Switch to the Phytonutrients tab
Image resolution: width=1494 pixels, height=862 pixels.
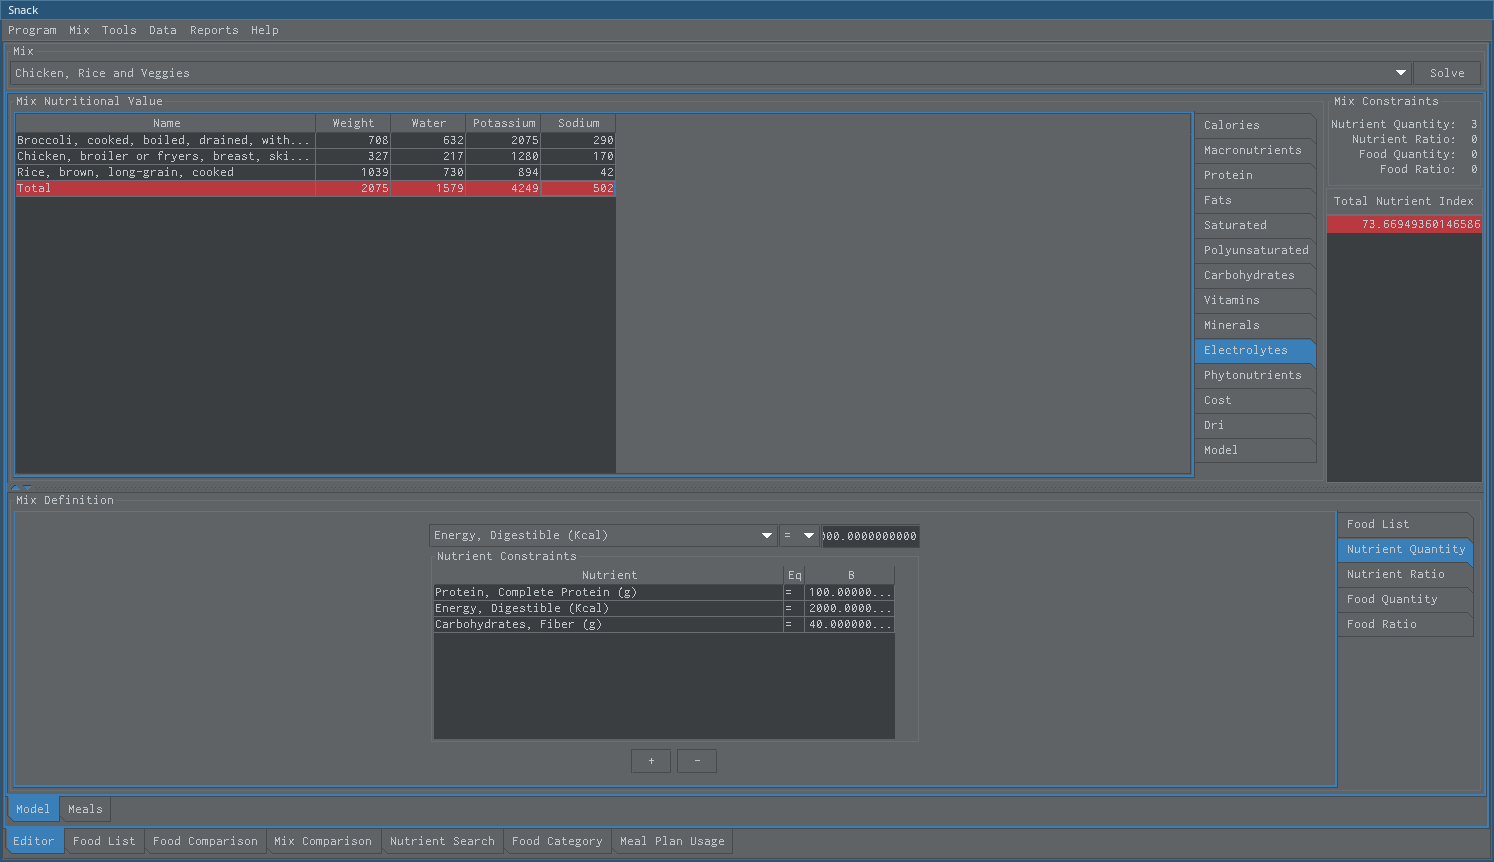tap(1255, 375)
